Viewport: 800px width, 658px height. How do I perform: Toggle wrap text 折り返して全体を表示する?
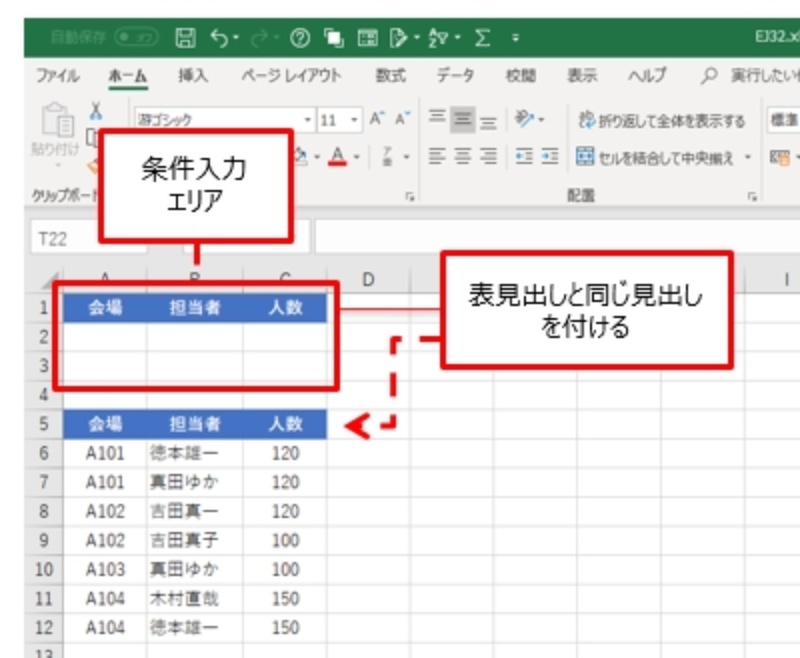coord(662,121)
